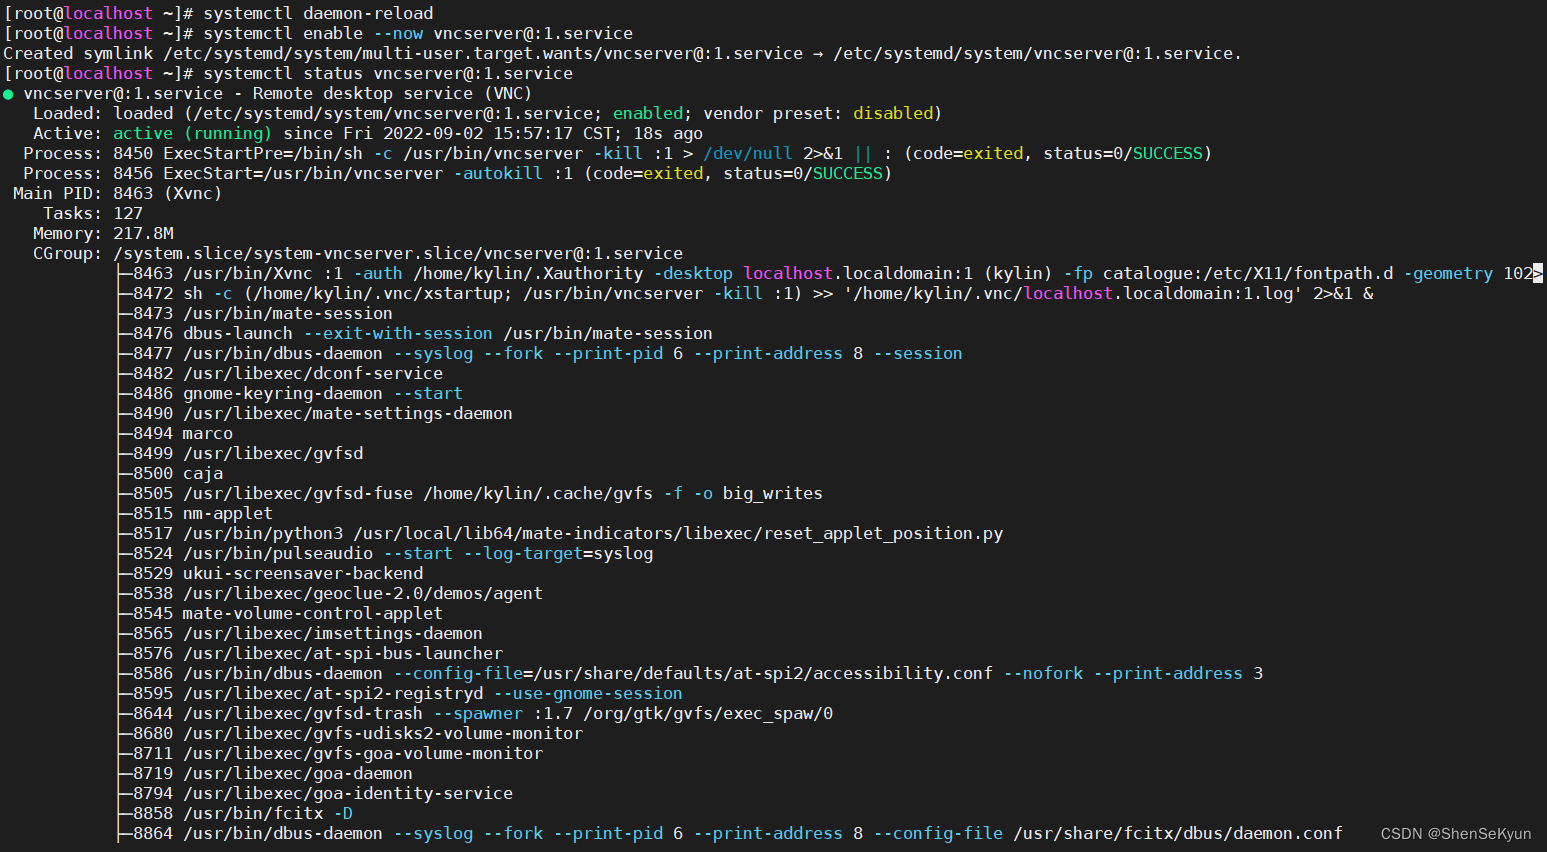The height and width of the screenshot is (852, 1547).
Task: Click '8644 /usr/libexec/gvfsd-trash' row
Action: [x=475, y=713]
